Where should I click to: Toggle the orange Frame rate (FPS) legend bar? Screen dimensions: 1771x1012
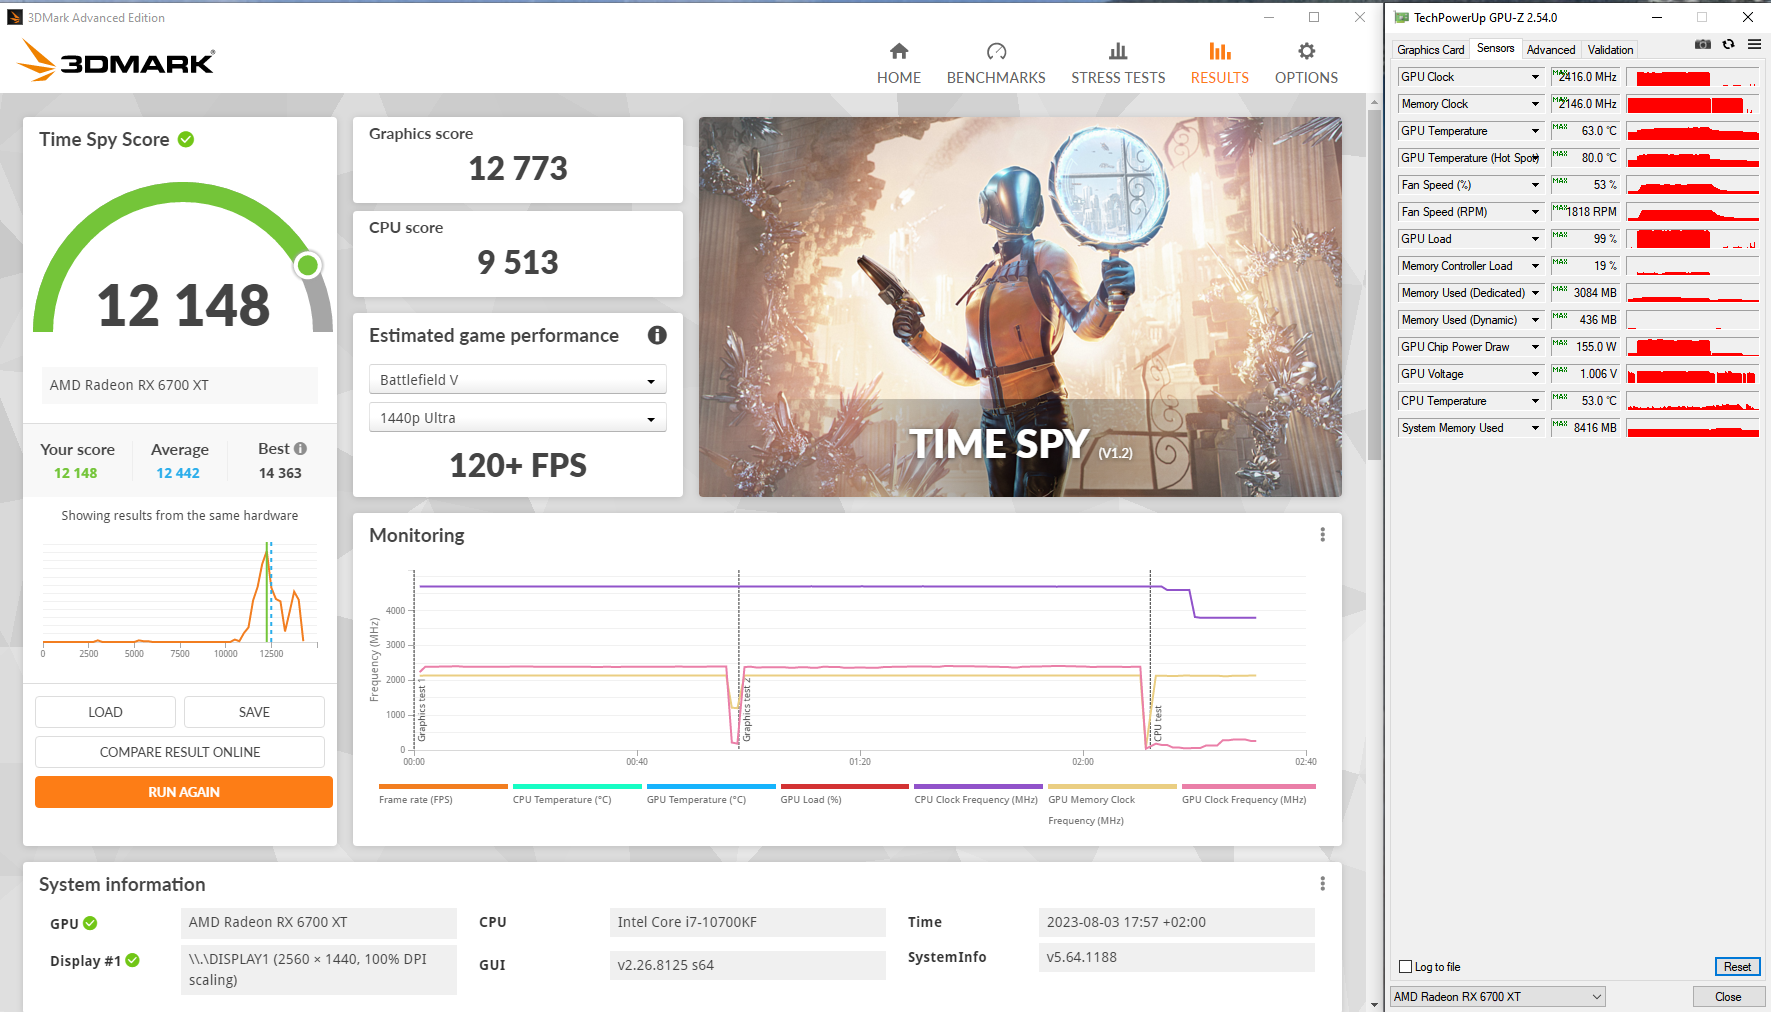(x=443, y=787)
